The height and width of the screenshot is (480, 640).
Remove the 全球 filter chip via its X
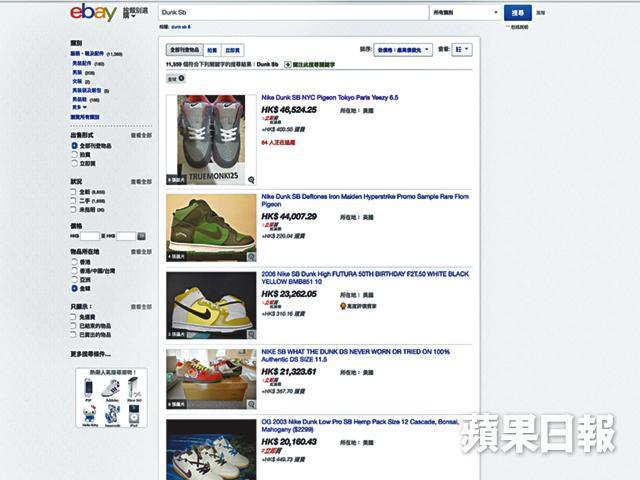181,78
